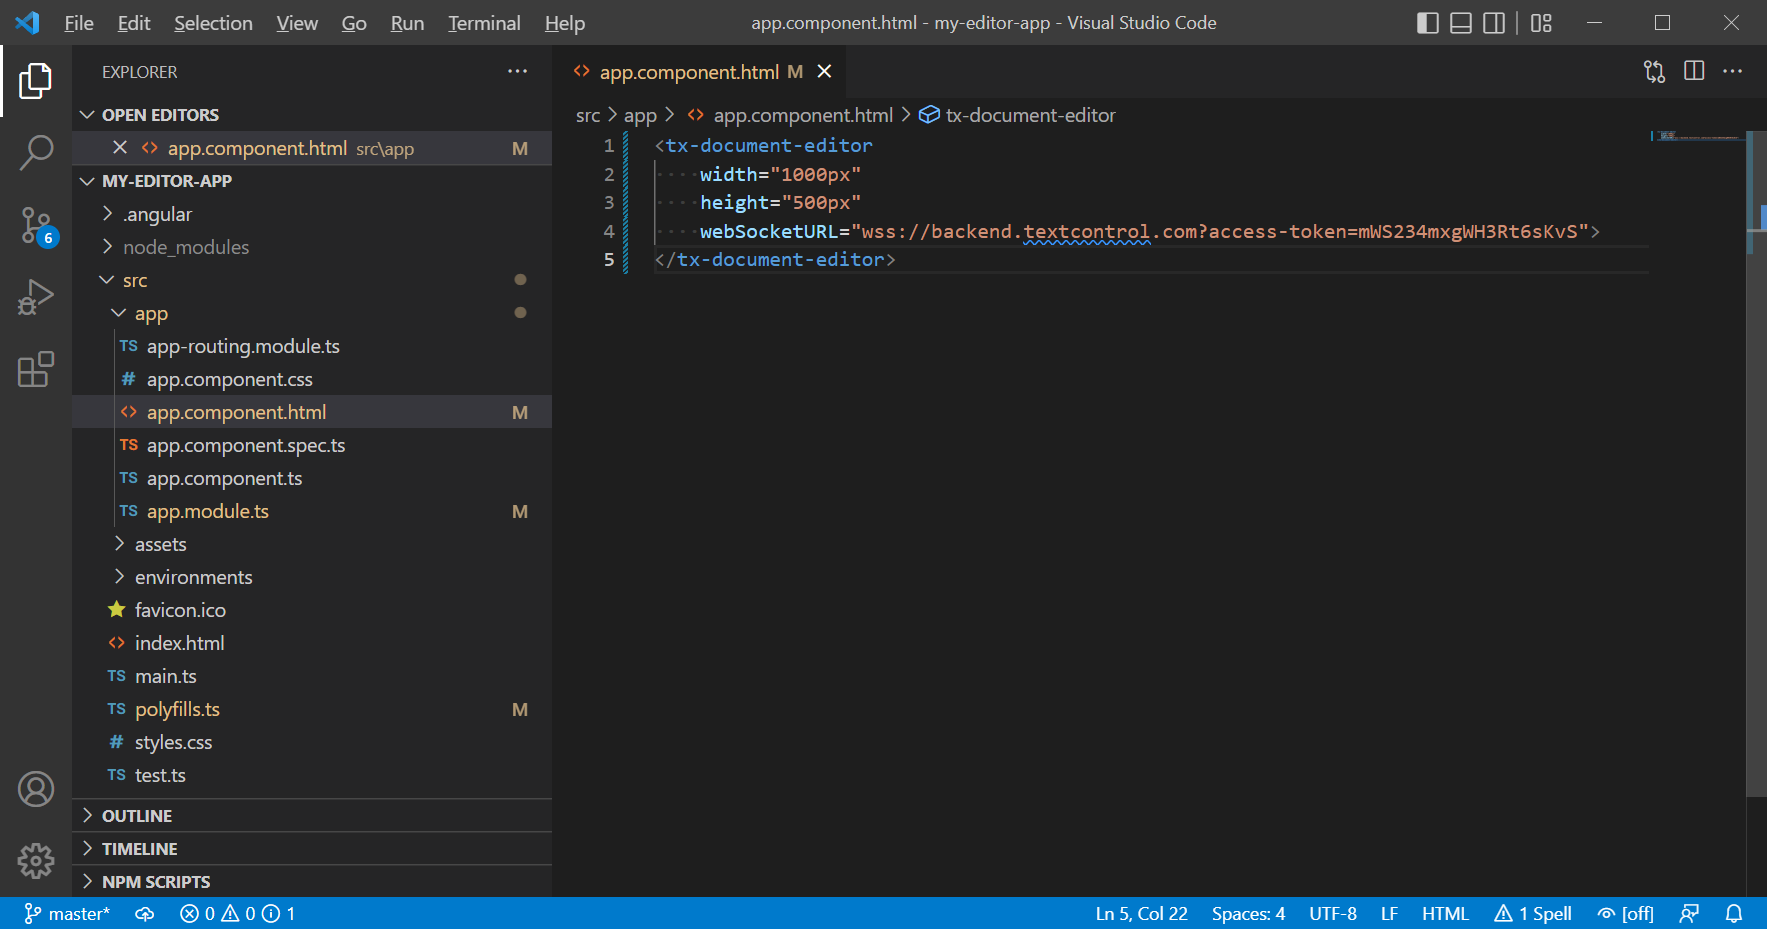
Task: Open app.module.ts file
Action: click(x=312, y=511)
